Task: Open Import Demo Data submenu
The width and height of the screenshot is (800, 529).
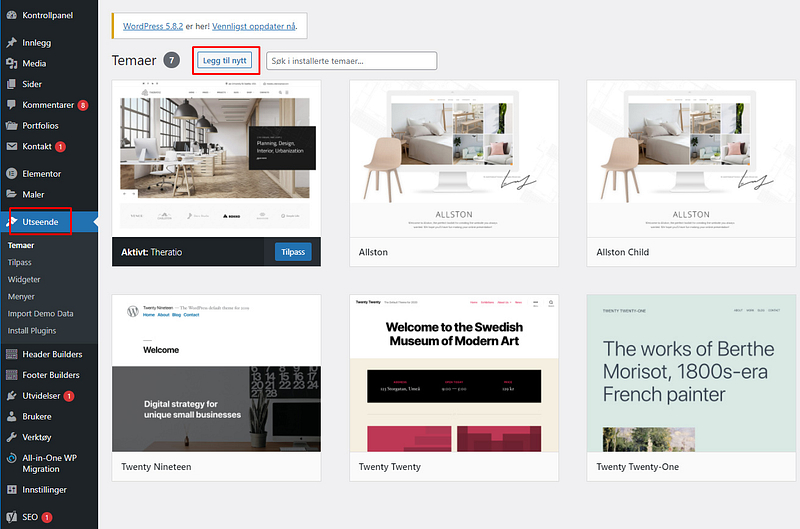Action: (40, 314)
